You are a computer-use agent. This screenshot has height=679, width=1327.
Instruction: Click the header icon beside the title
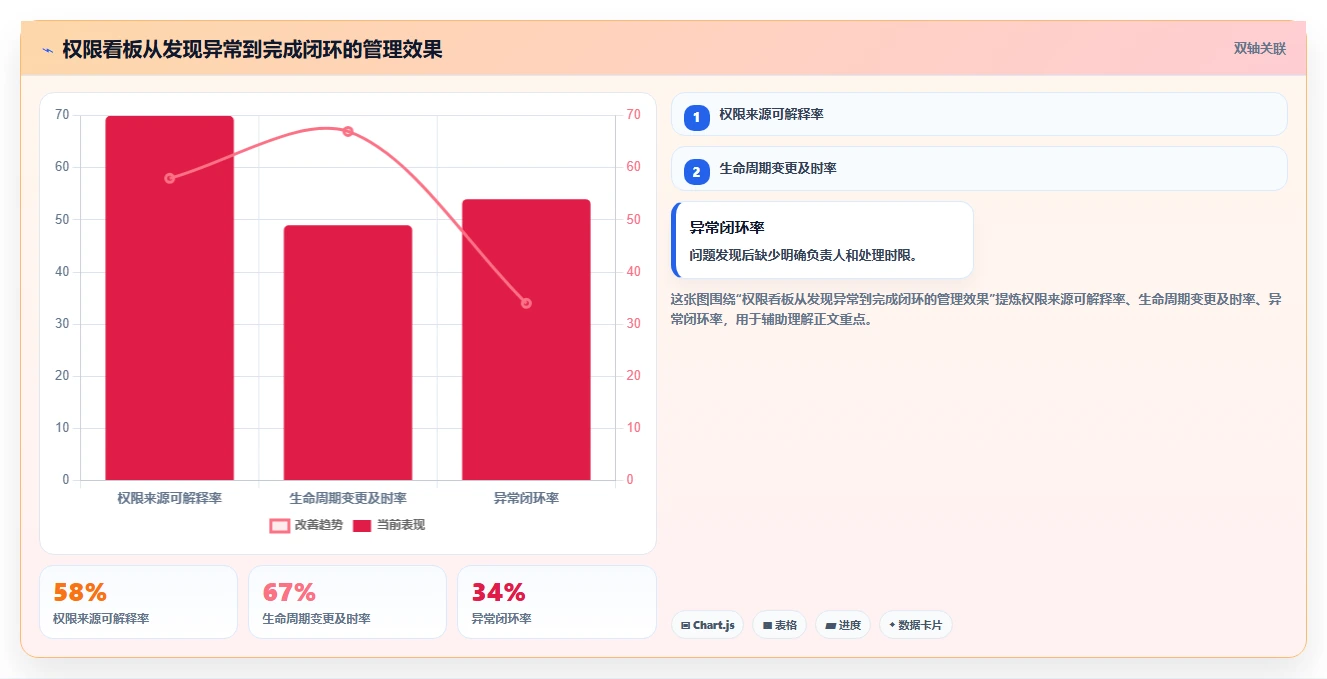pyautogui.click(x=47, y=50)
